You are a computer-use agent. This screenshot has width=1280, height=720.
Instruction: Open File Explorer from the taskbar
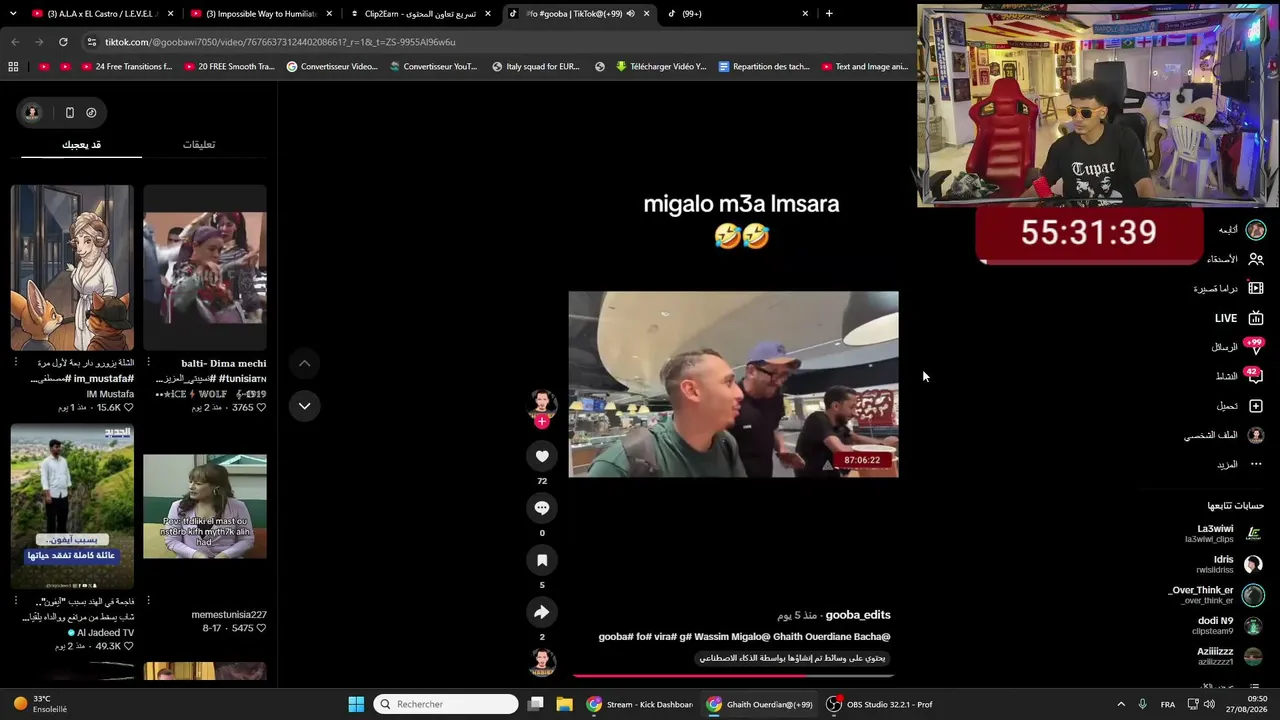click(564, 704)
